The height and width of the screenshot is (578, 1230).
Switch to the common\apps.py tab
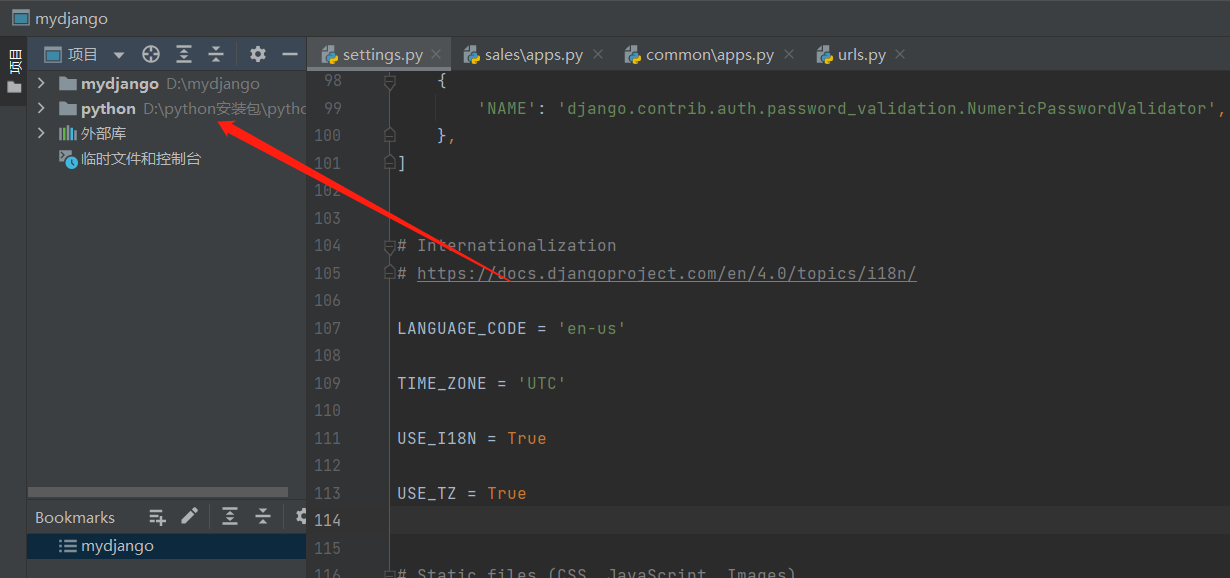click(707, 54)
